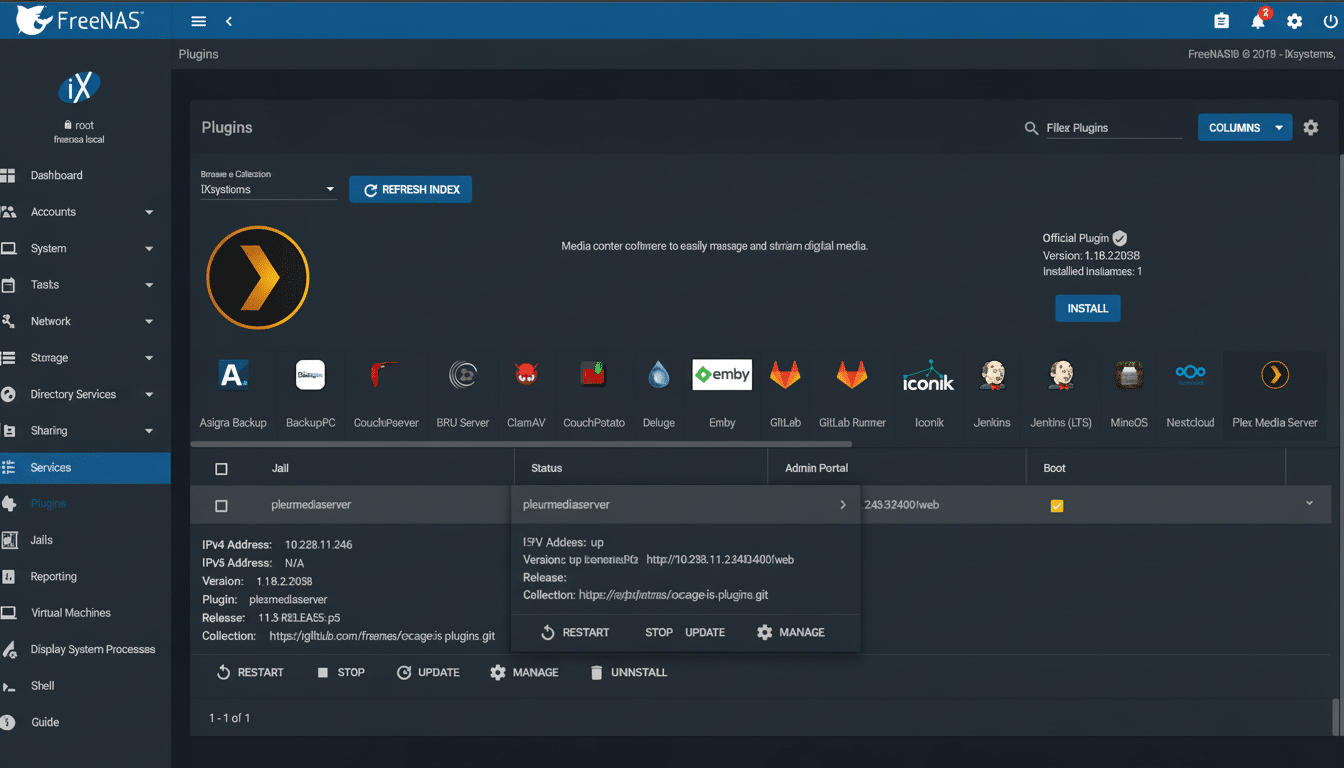Click the REFRESH INDEX button
The image size is (1344, 768).
[x=410, y=189]
